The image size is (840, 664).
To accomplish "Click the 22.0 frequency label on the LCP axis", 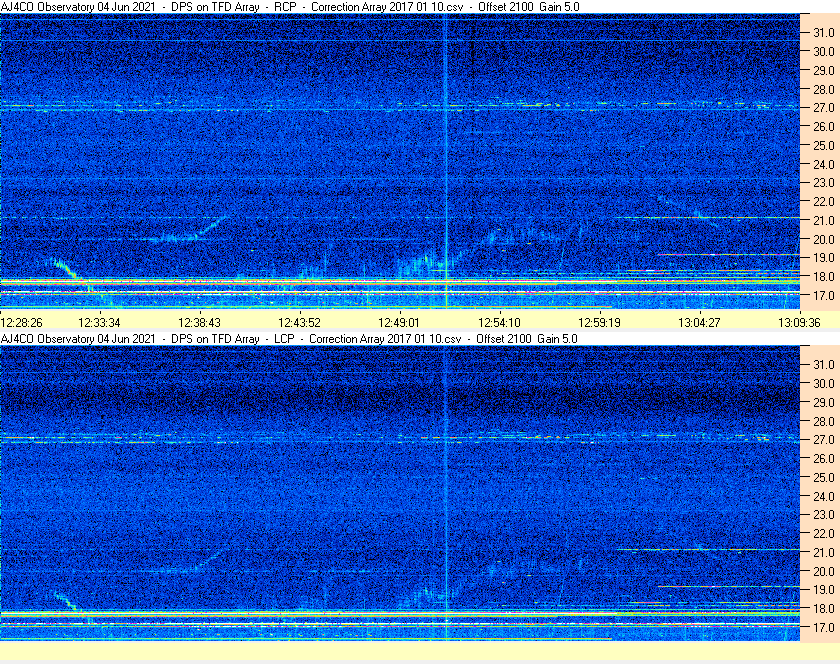I will [x=824, y=533].
